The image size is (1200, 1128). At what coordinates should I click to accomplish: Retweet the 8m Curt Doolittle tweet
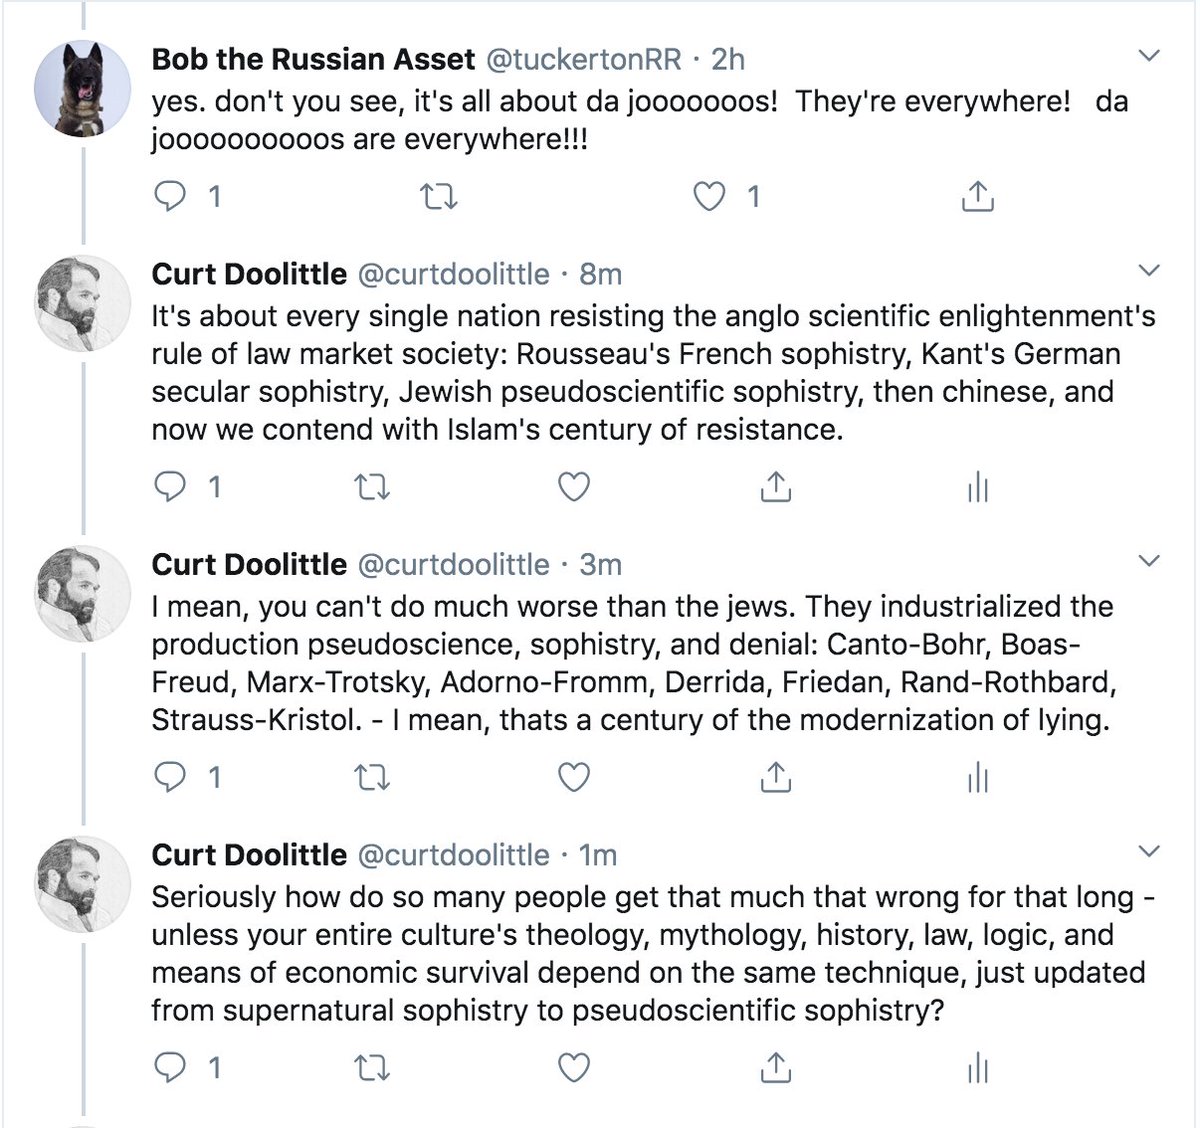373,487
